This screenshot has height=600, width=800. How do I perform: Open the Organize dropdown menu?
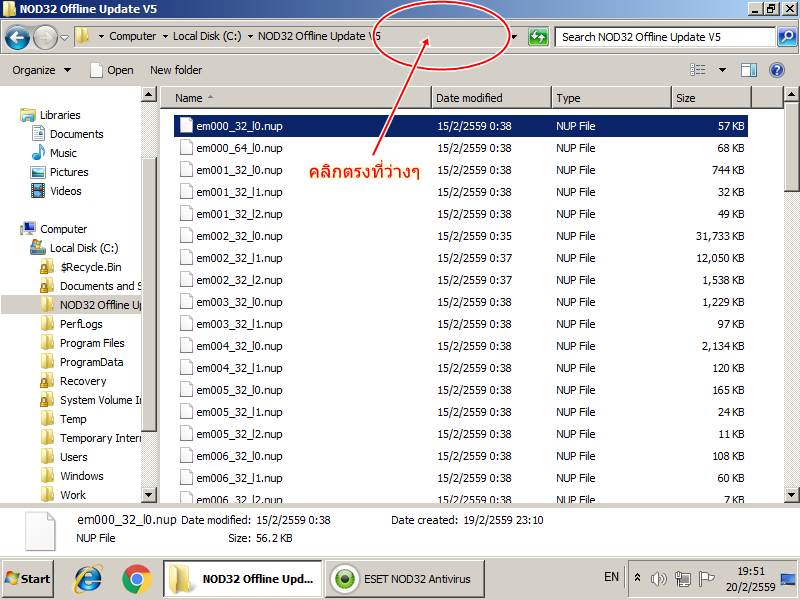41,70
